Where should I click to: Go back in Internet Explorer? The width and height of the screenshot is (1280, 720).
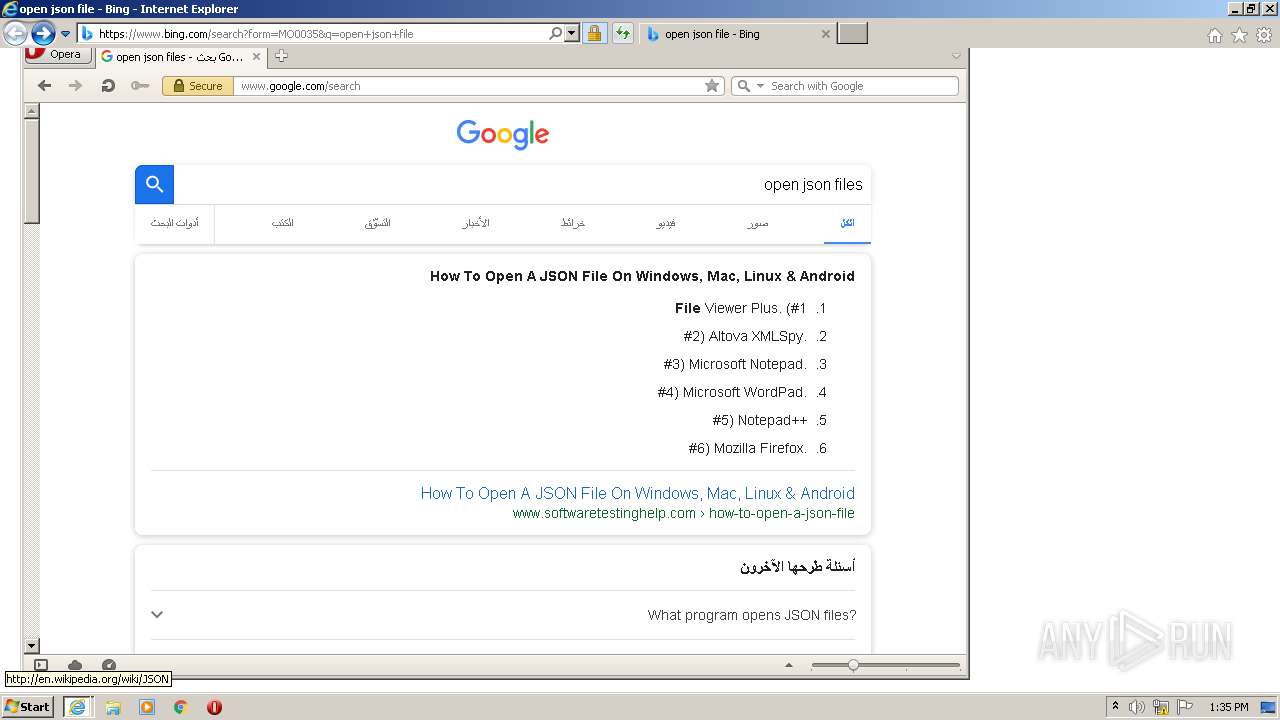click(x=15, y=33)
